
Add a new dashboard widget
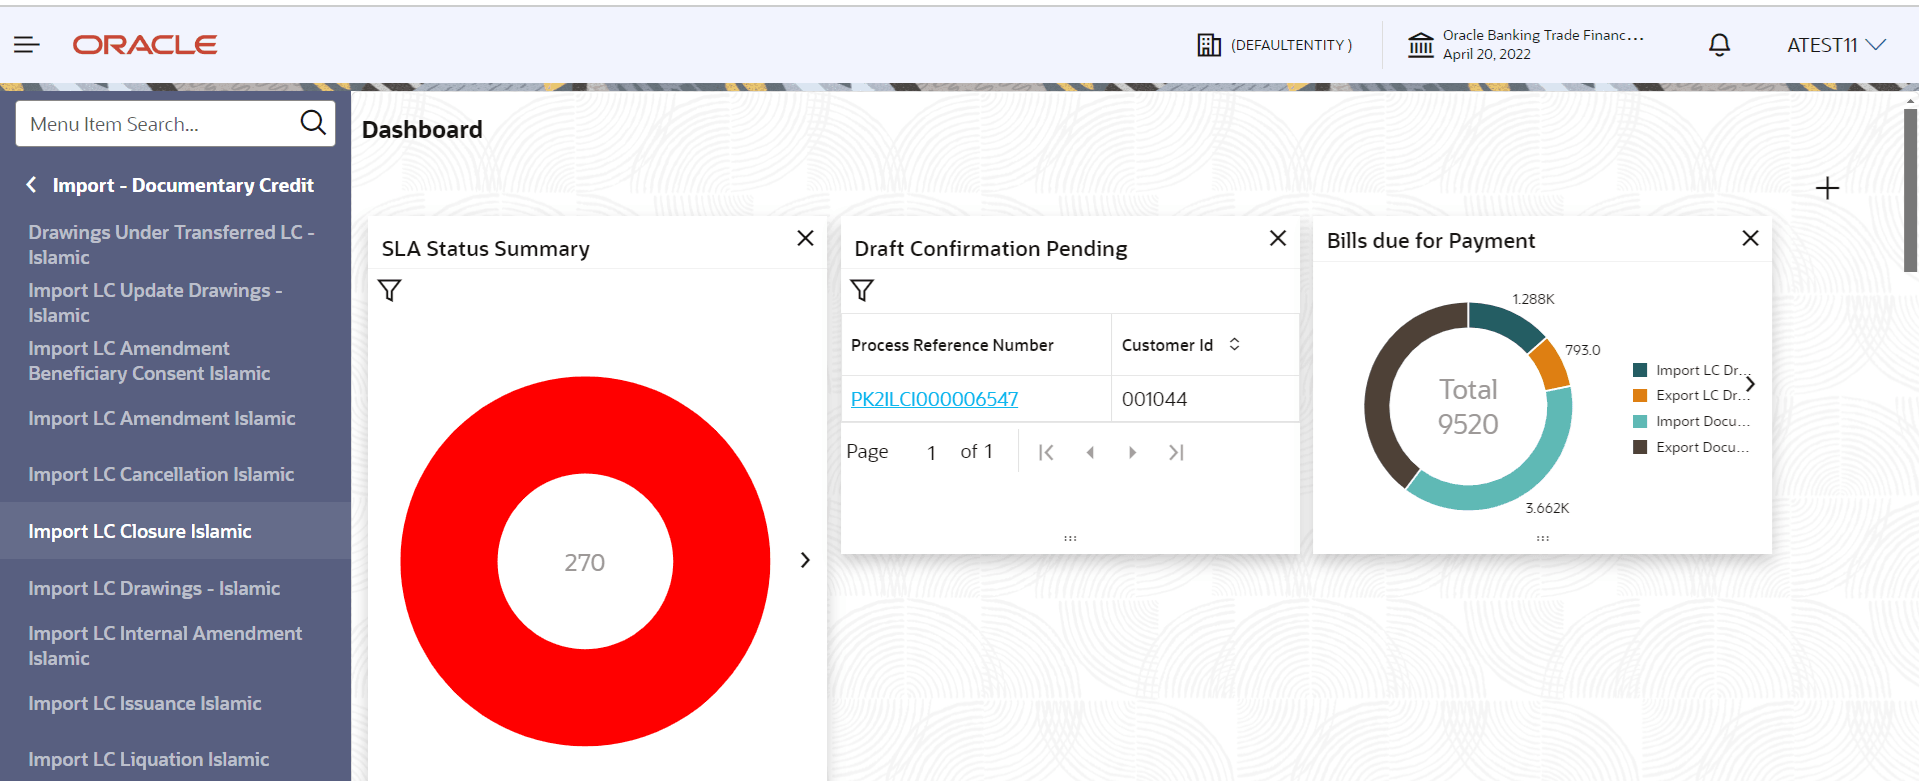pos(1827,188)
